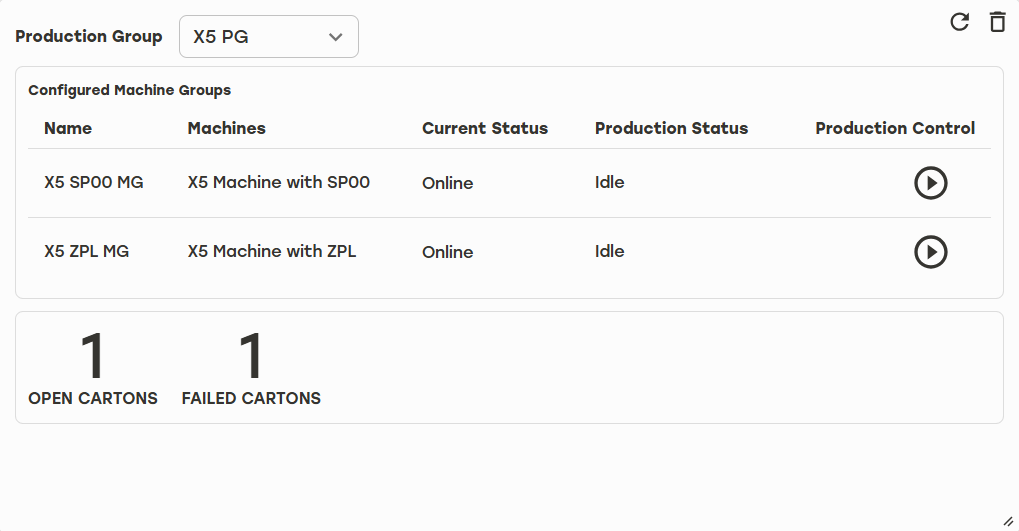Click the Production Control column header

pyautogui.click(x=895, y=128)
